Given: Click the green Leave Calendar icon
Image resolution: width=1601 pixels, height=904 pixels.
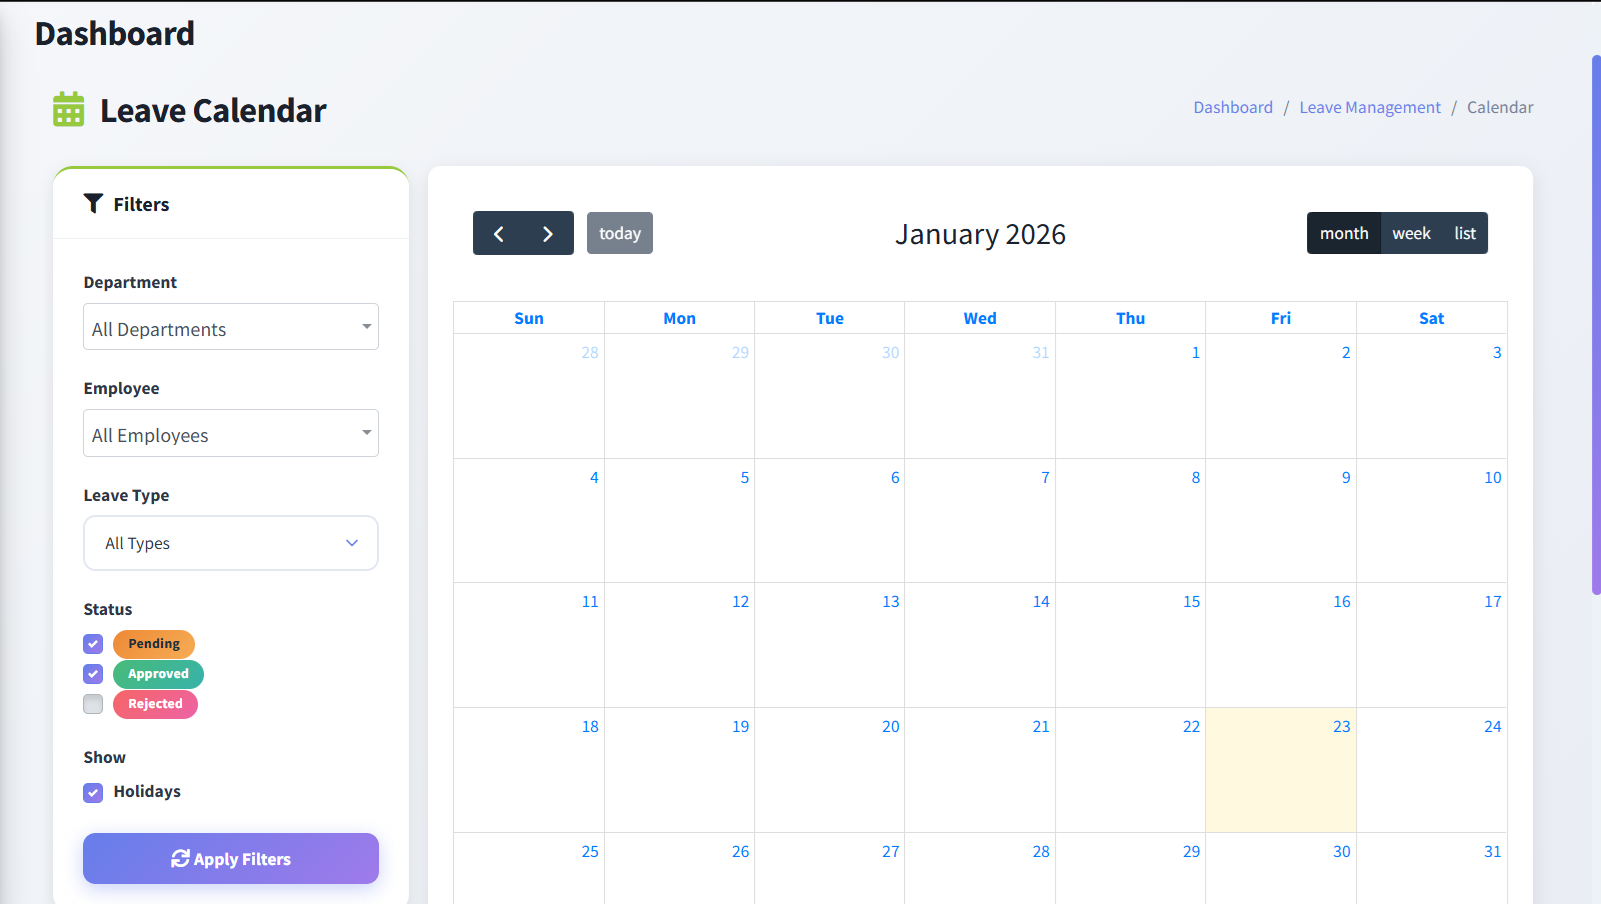Looking at the screenshot, I should (x=68, y=109).
